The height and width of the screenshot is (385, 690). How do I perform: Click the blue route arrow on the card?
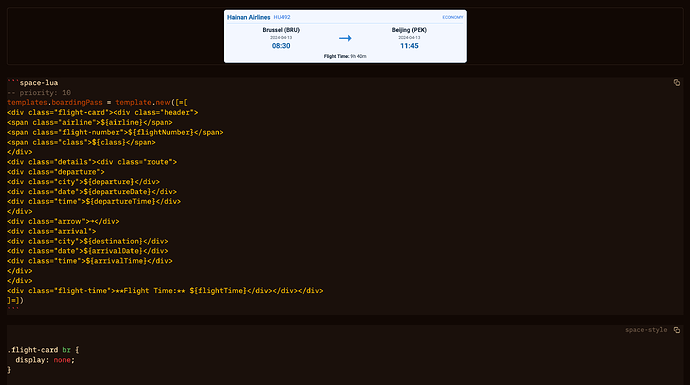click(345, 38)
